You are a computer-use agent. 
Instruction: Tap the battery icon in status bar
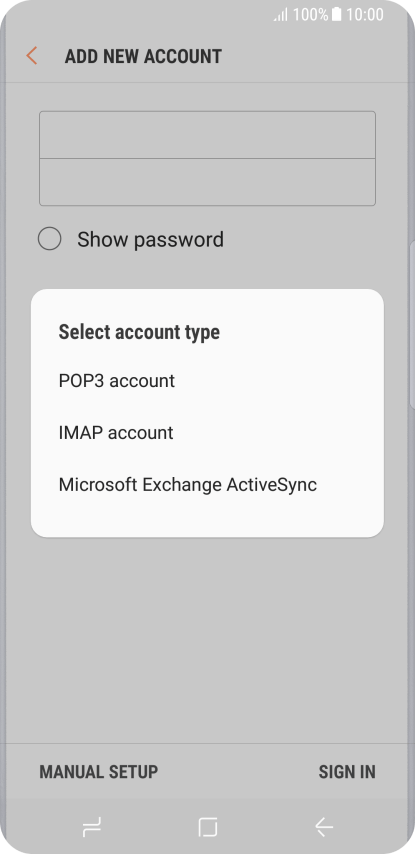(x=337, y=15)
